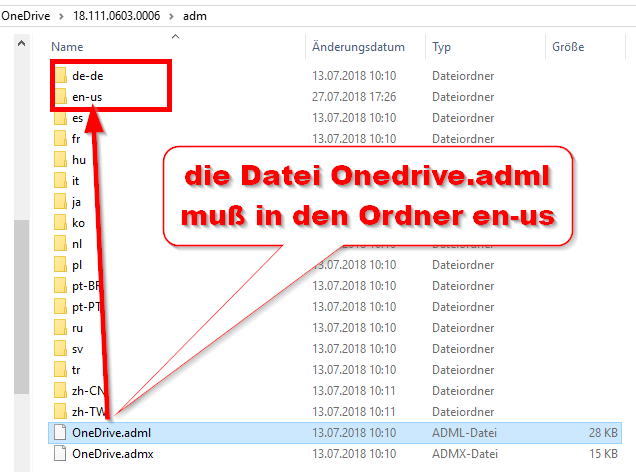Click the ja folder icon

60,202
